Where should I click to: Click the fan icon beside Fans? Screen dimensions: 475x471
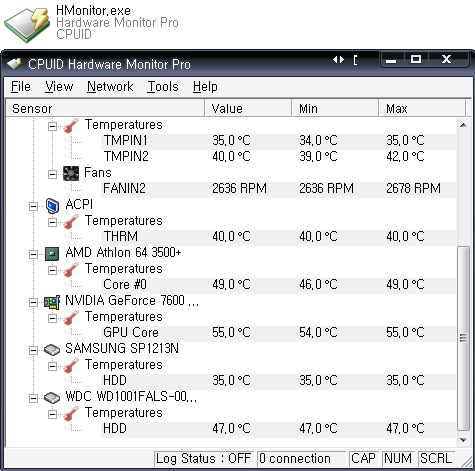pos(71,174)
